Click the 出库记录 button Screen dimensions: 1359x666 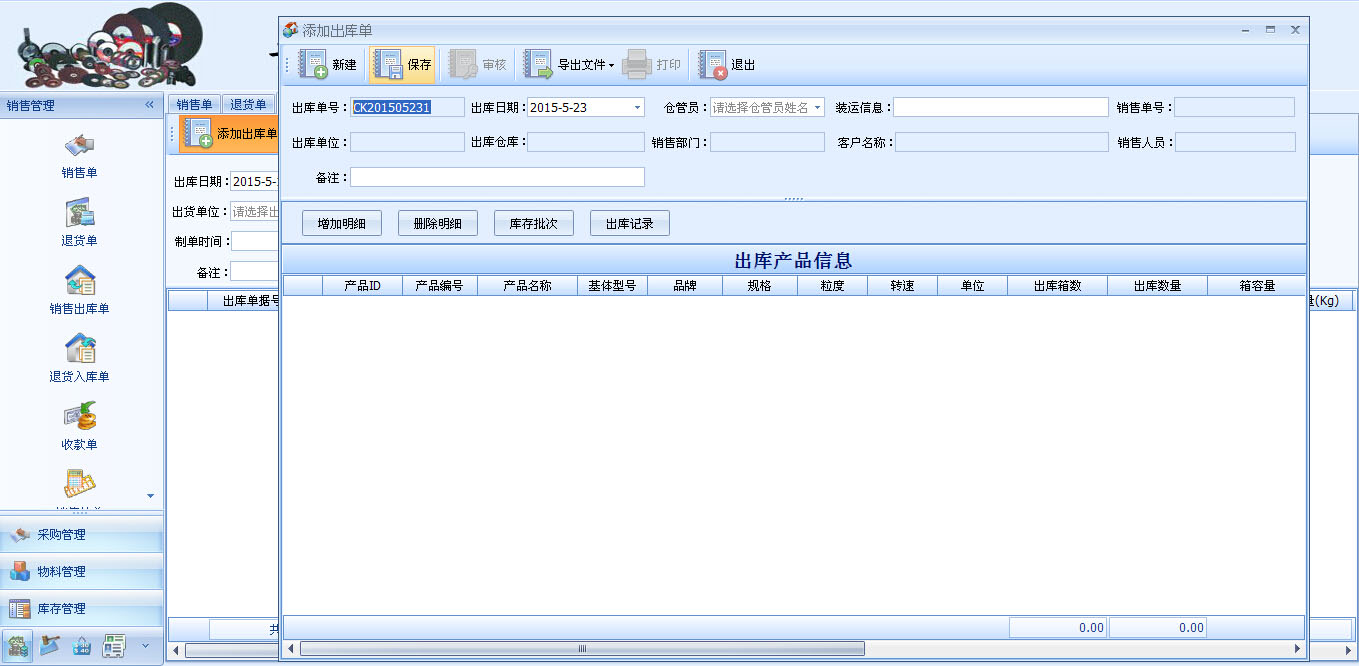tap(630, 224)
